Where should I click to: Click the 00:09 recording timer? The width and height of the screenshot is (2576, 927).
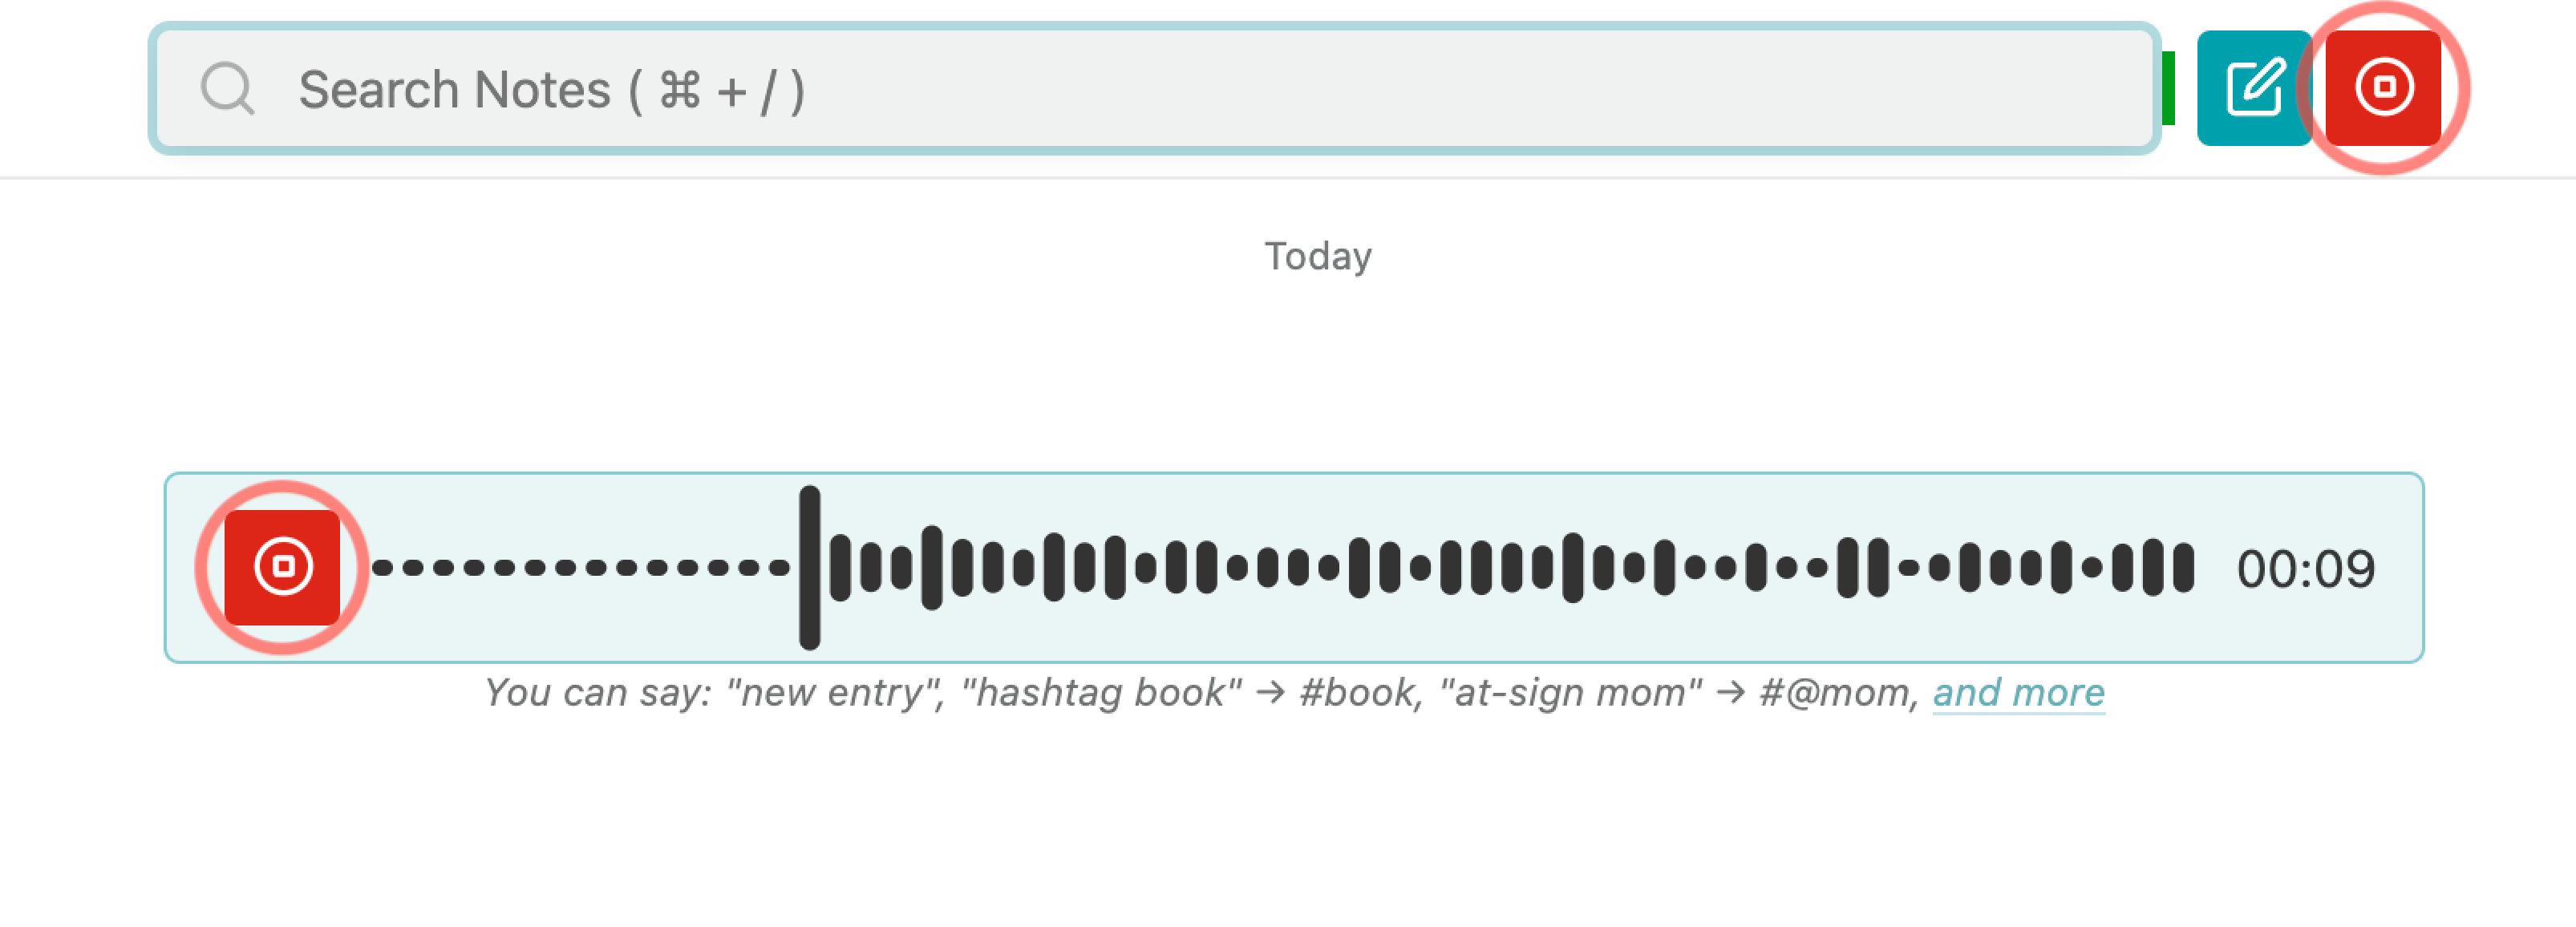coord(2305,569)
